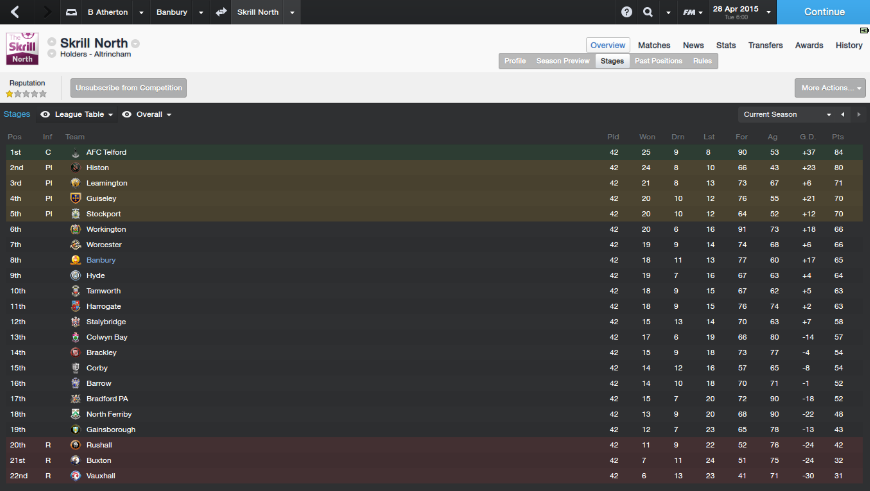Open the More Actions dropdown

(830, 88)
